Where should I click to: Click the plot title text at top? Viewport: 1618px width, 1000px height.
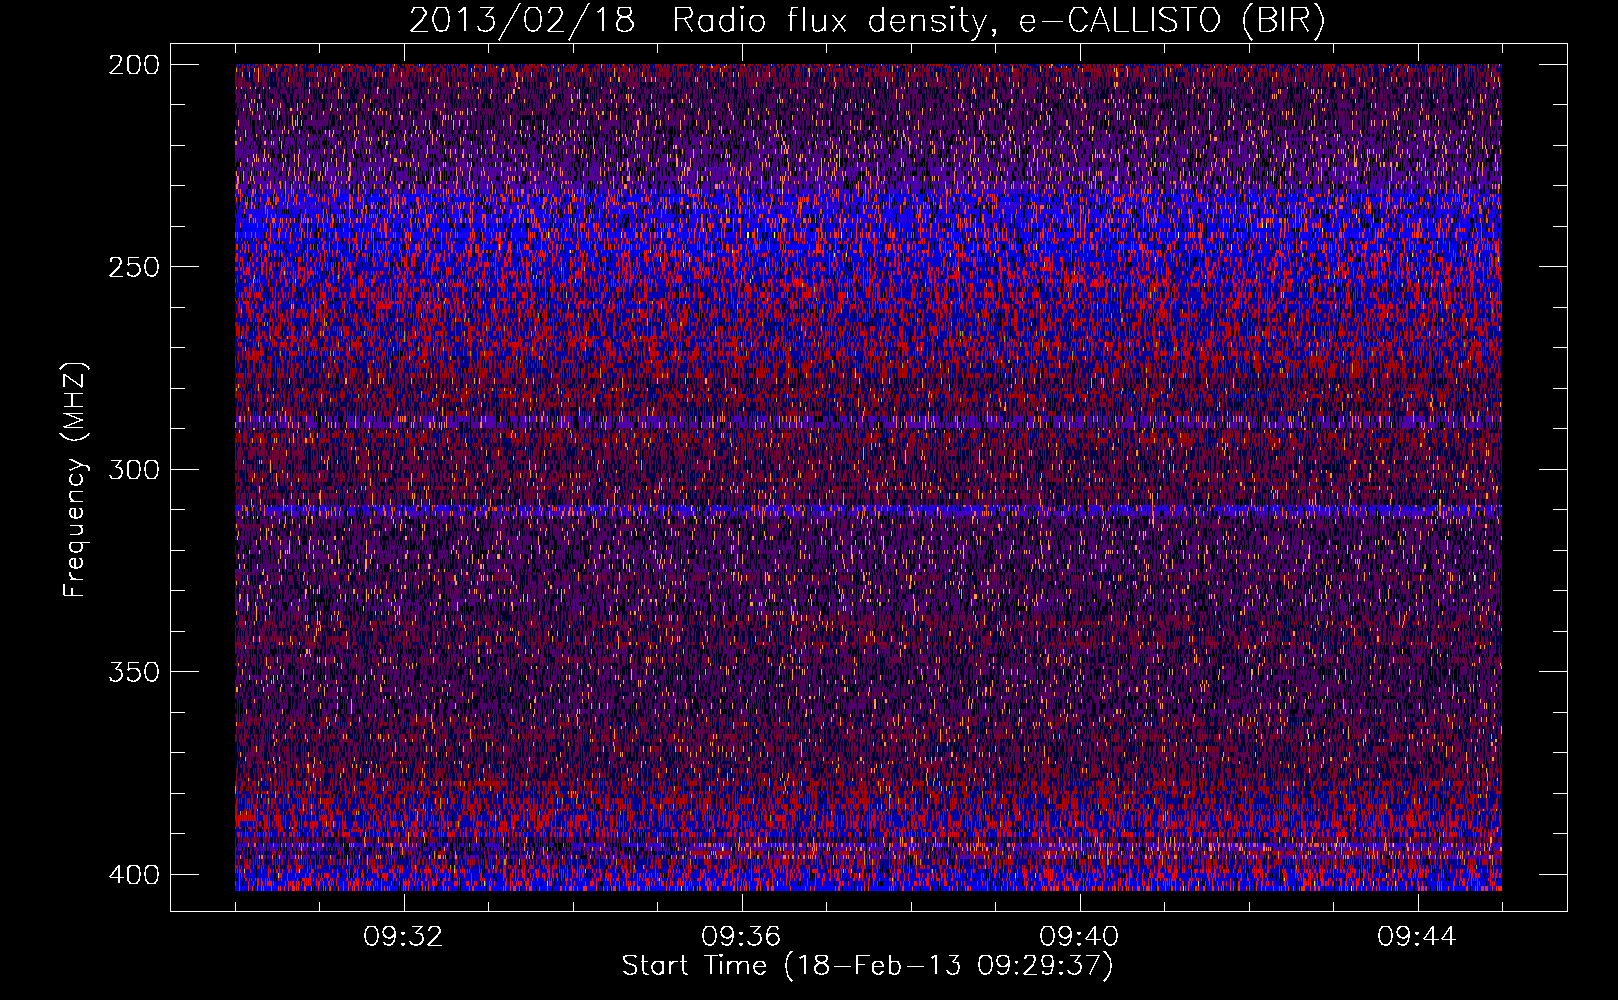click(x=867, y=20)
